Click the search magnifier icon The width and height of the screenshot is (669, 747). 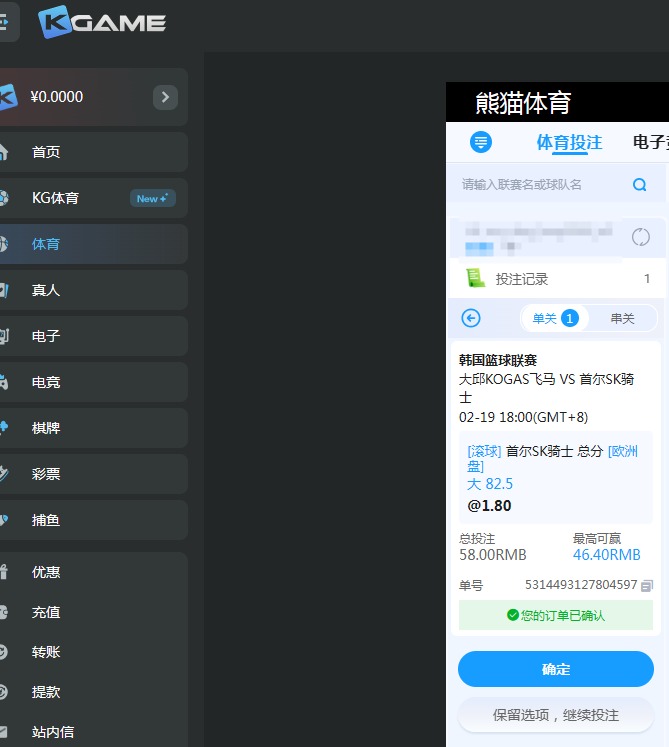639,184
